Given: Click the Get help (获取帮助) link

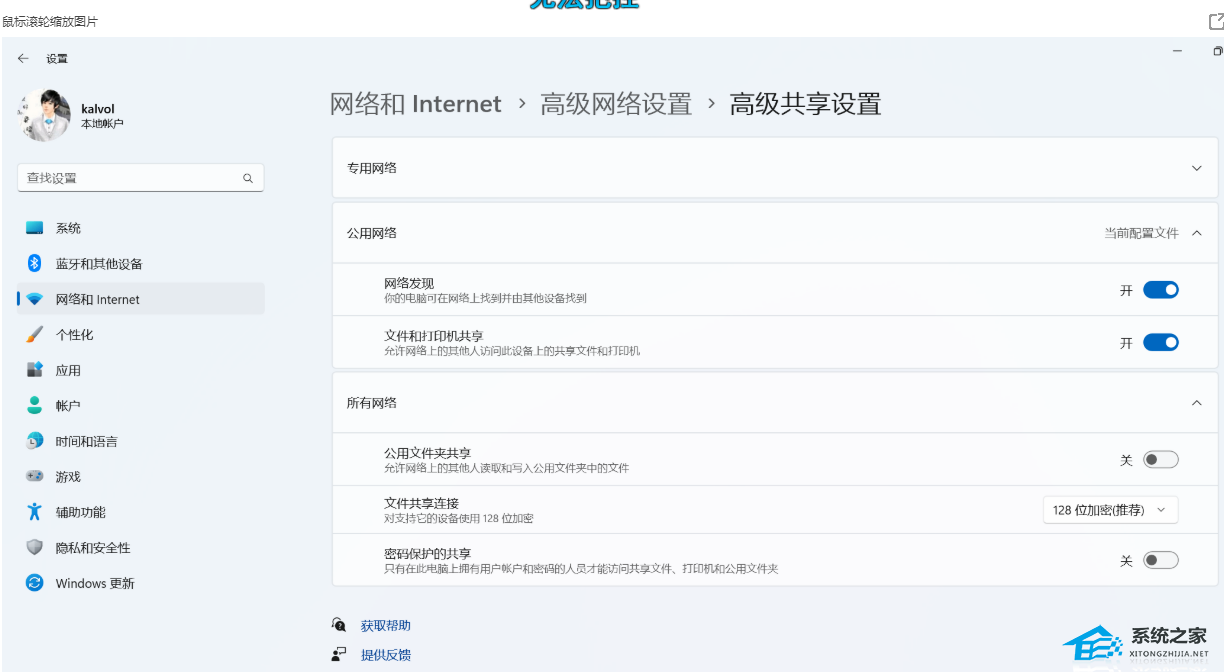Looking at the screenshot, I should tap(385, 626).
